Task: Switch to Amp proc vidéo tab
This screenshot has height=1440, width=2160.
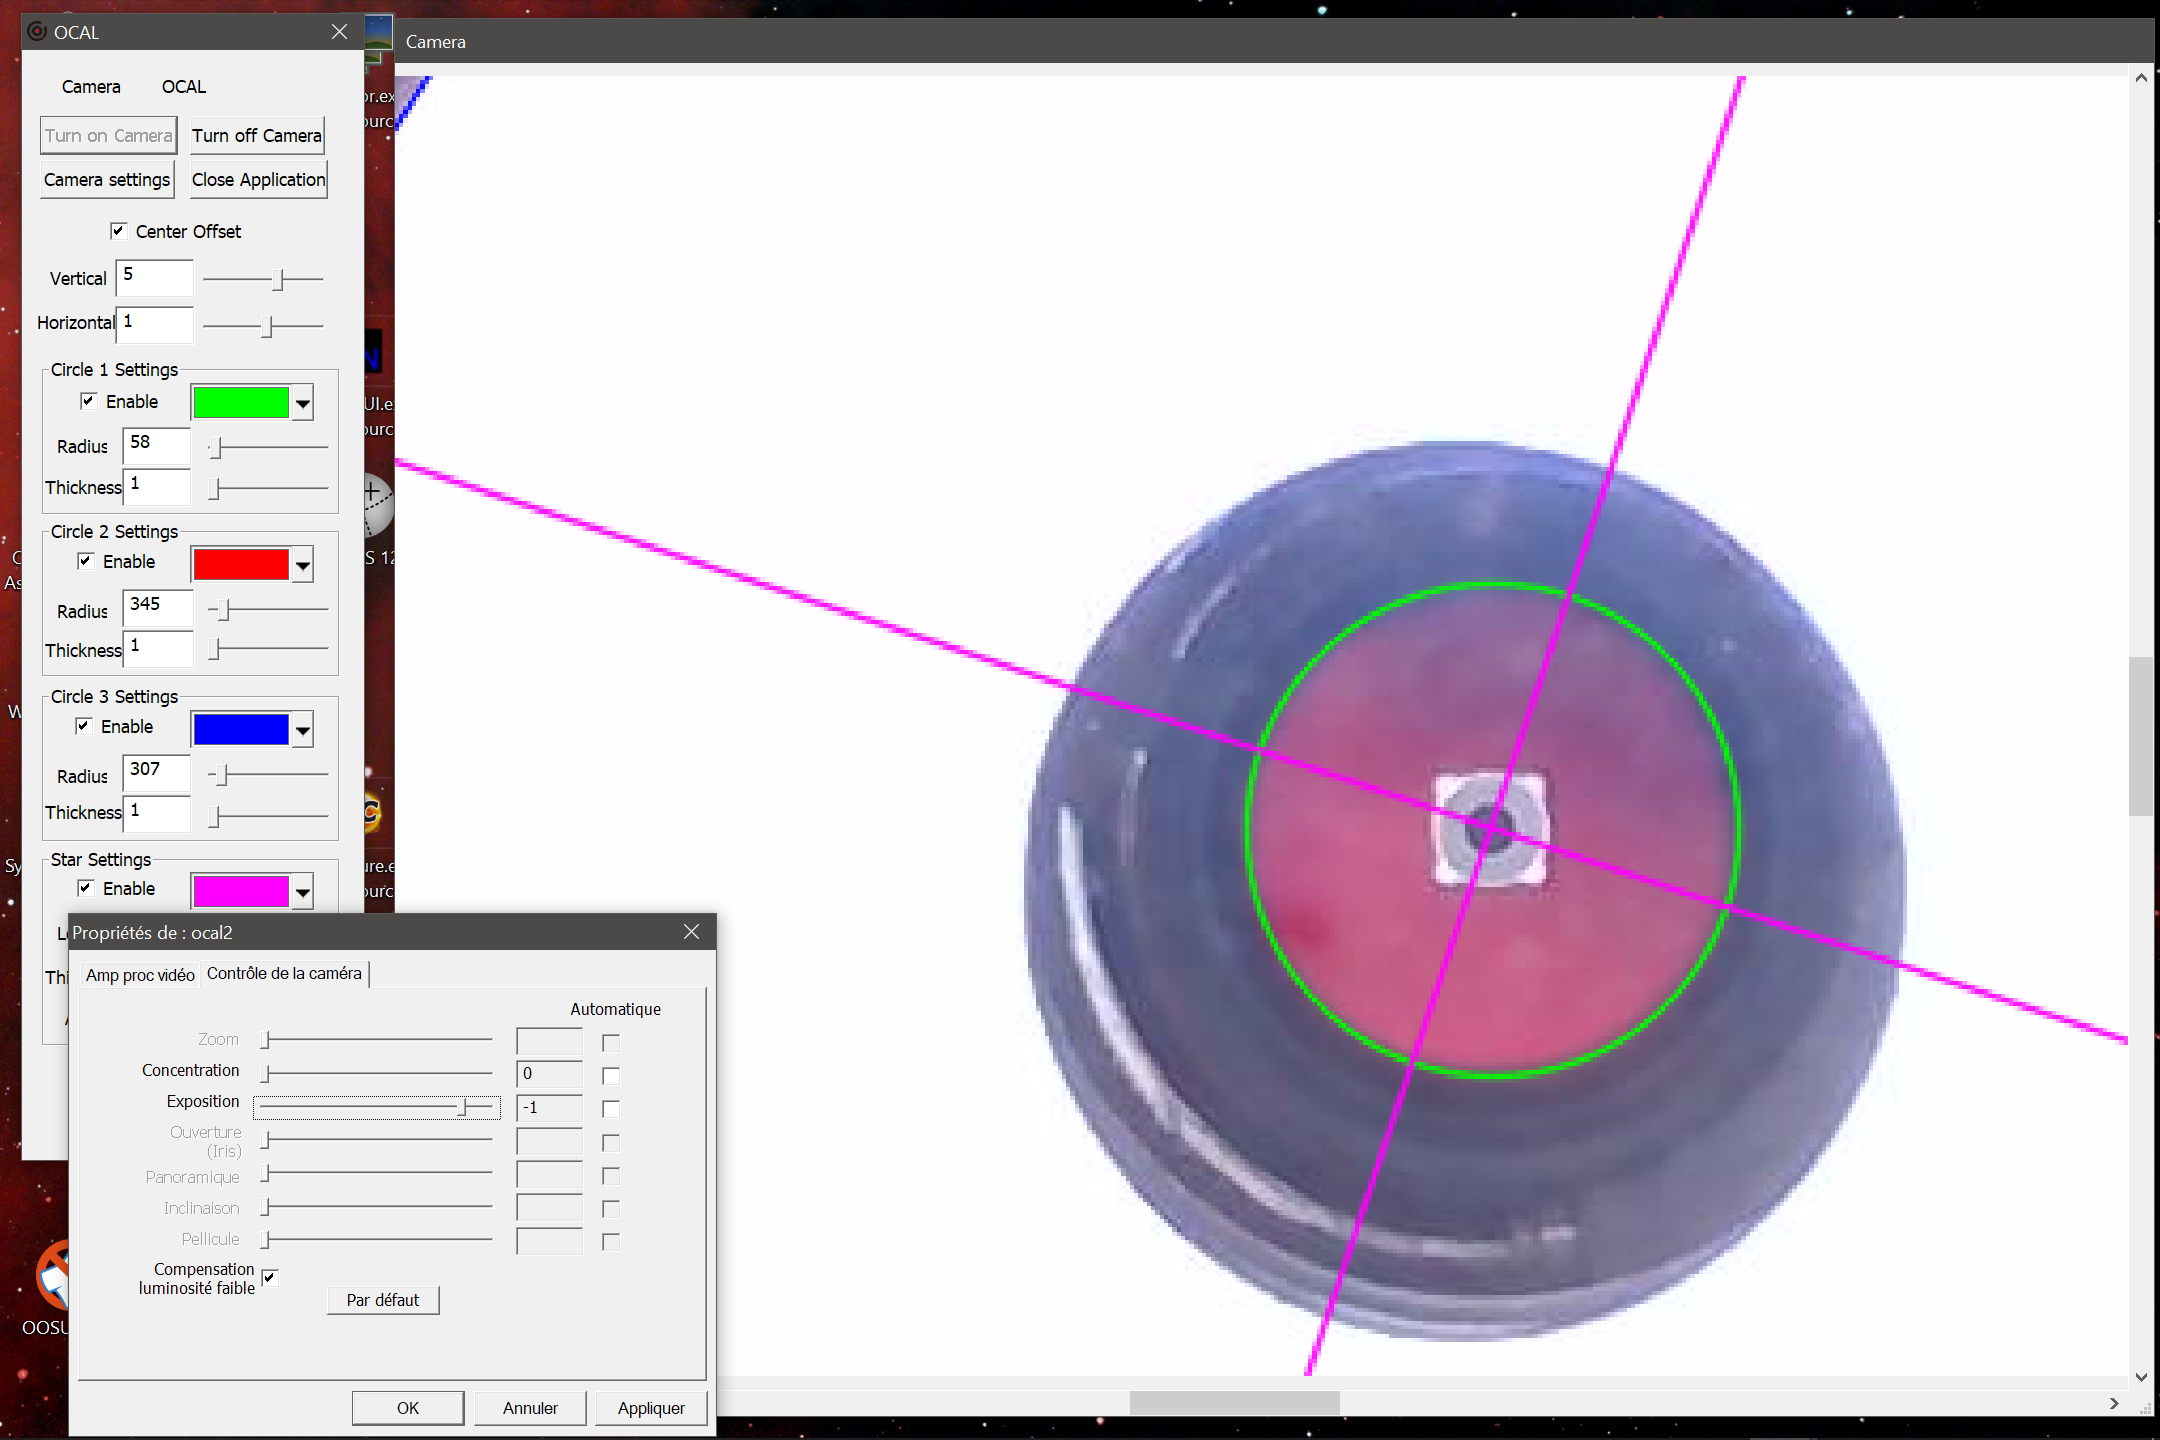Action: (x=140, y=975)
